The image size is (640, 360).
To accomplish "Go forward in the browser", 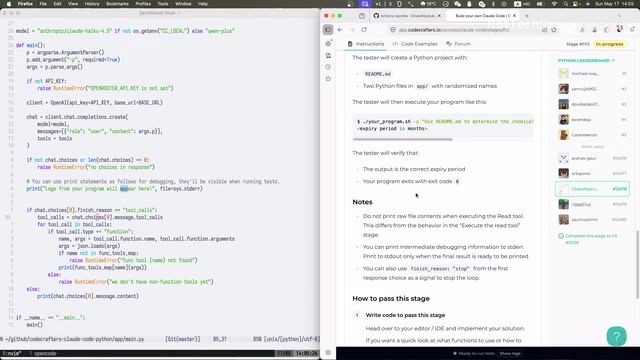I will [352, 30].
